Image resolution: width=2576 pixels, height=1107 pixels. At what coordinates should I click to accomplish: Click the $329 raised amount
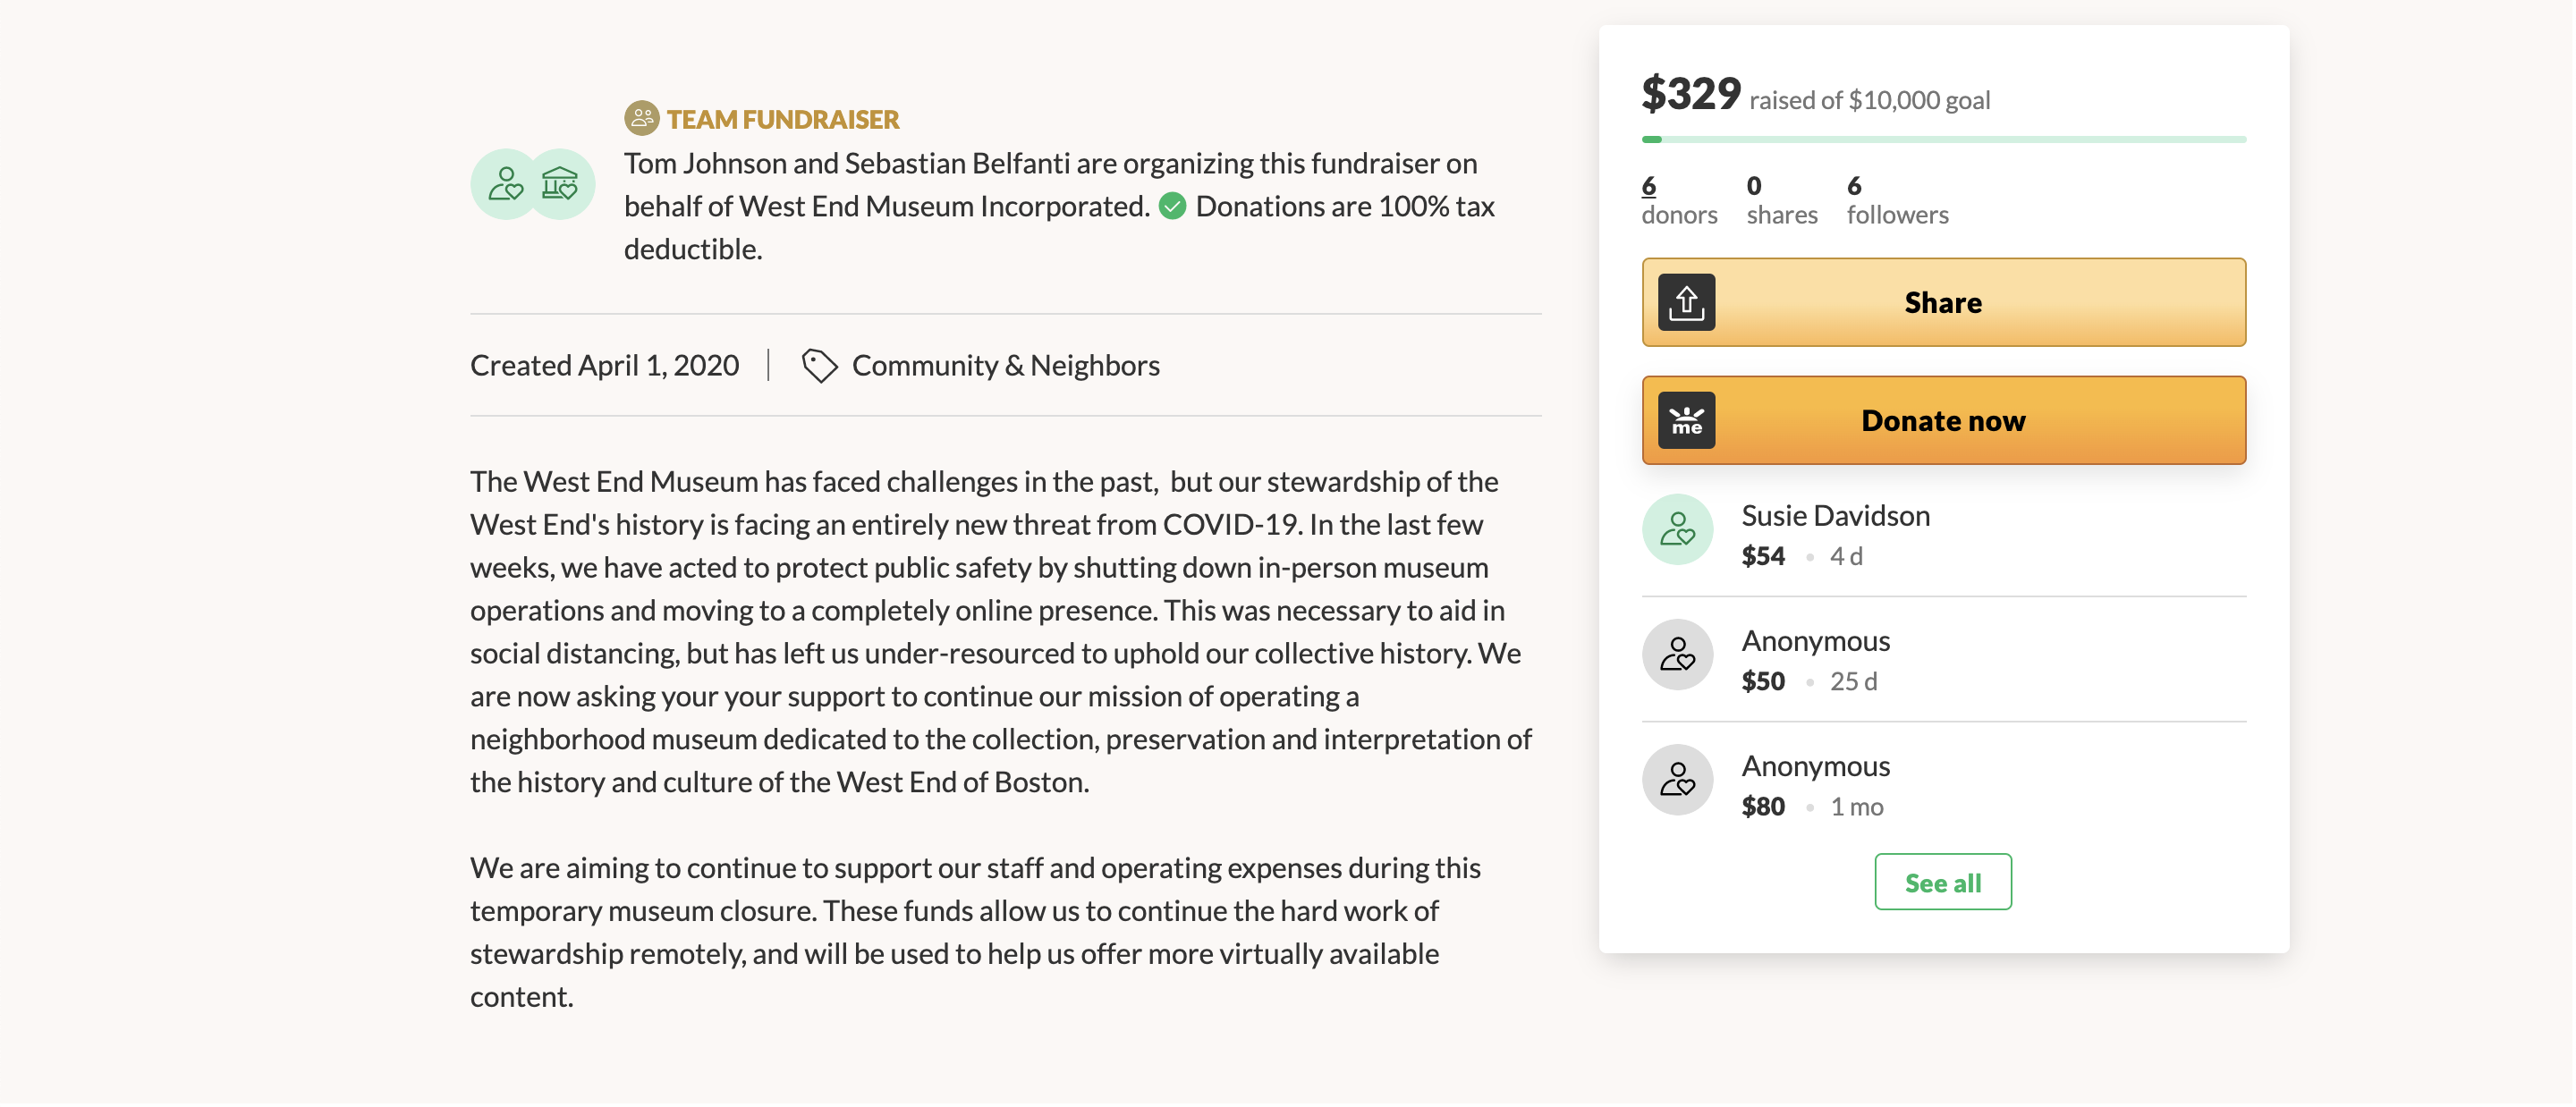pos(1690,94)
